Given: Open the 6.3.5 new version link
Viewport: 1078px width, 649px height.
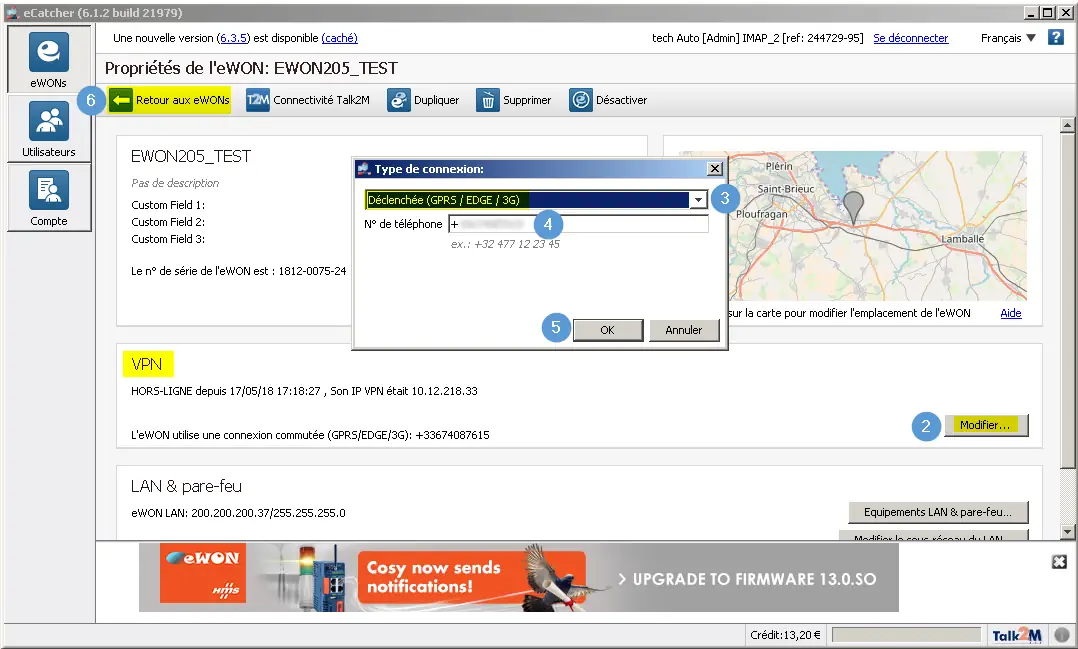Looking at the screenshot, I should click(233, 38).
